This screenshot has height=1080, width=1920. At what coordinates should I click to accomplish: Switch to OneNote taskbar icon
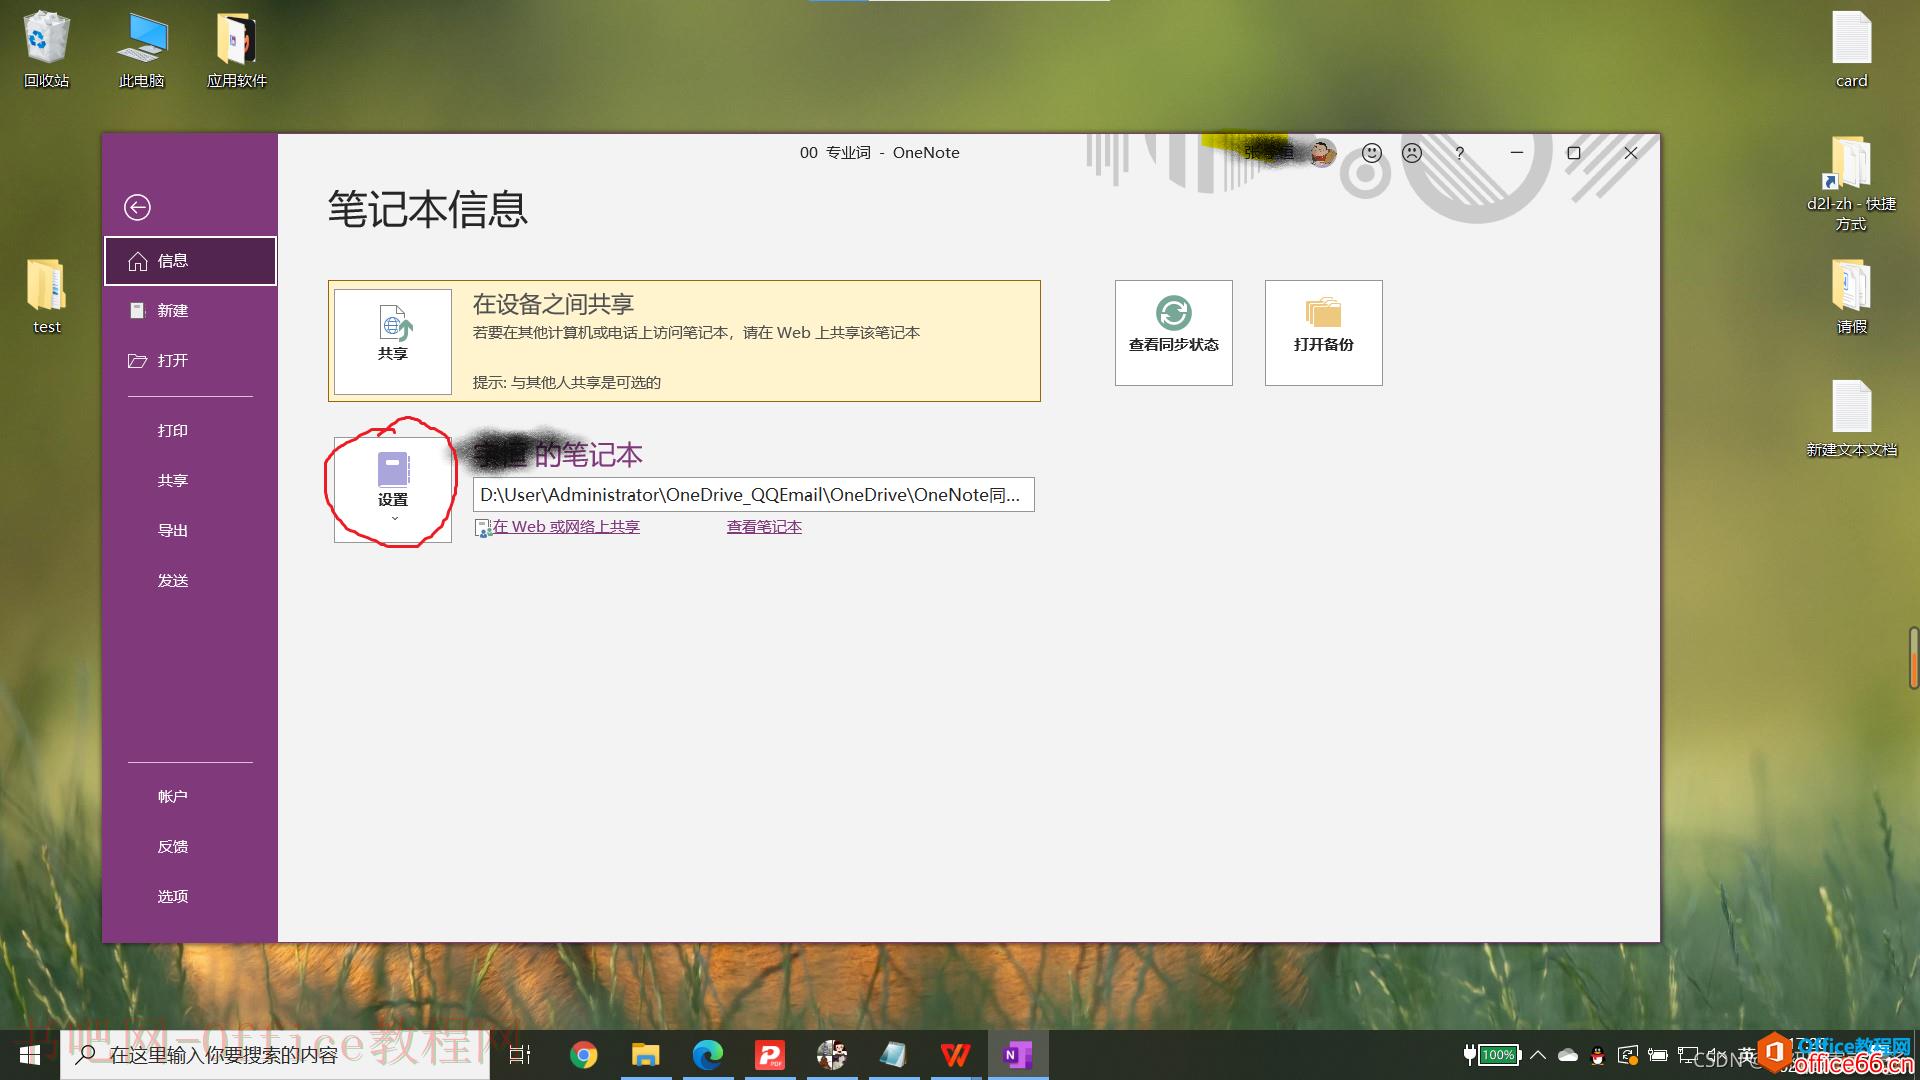coord(1018,1055)
